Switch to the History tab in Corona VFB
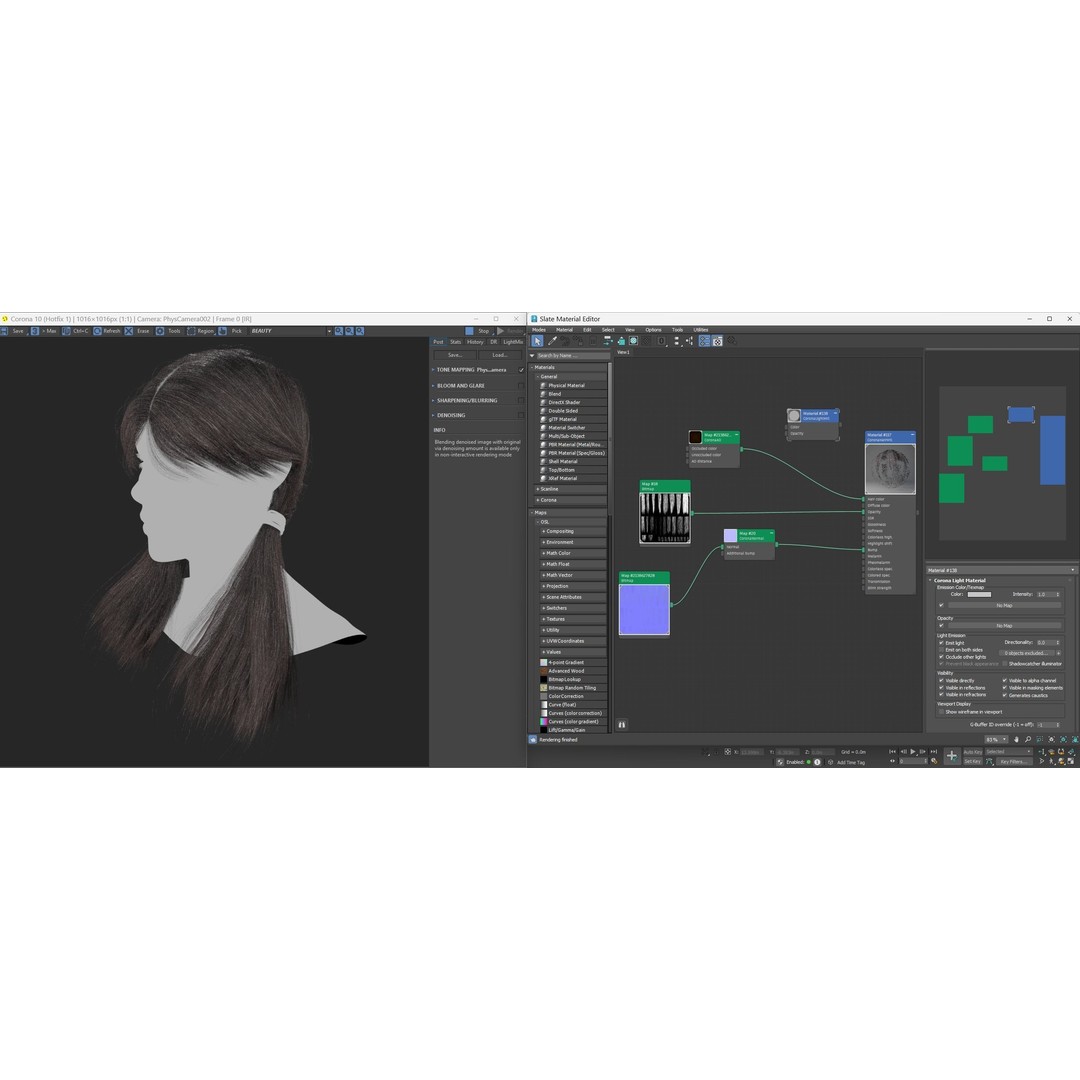Image resolution: width=1080 pixels, height=1080 pixels. (x=476, y=342)
